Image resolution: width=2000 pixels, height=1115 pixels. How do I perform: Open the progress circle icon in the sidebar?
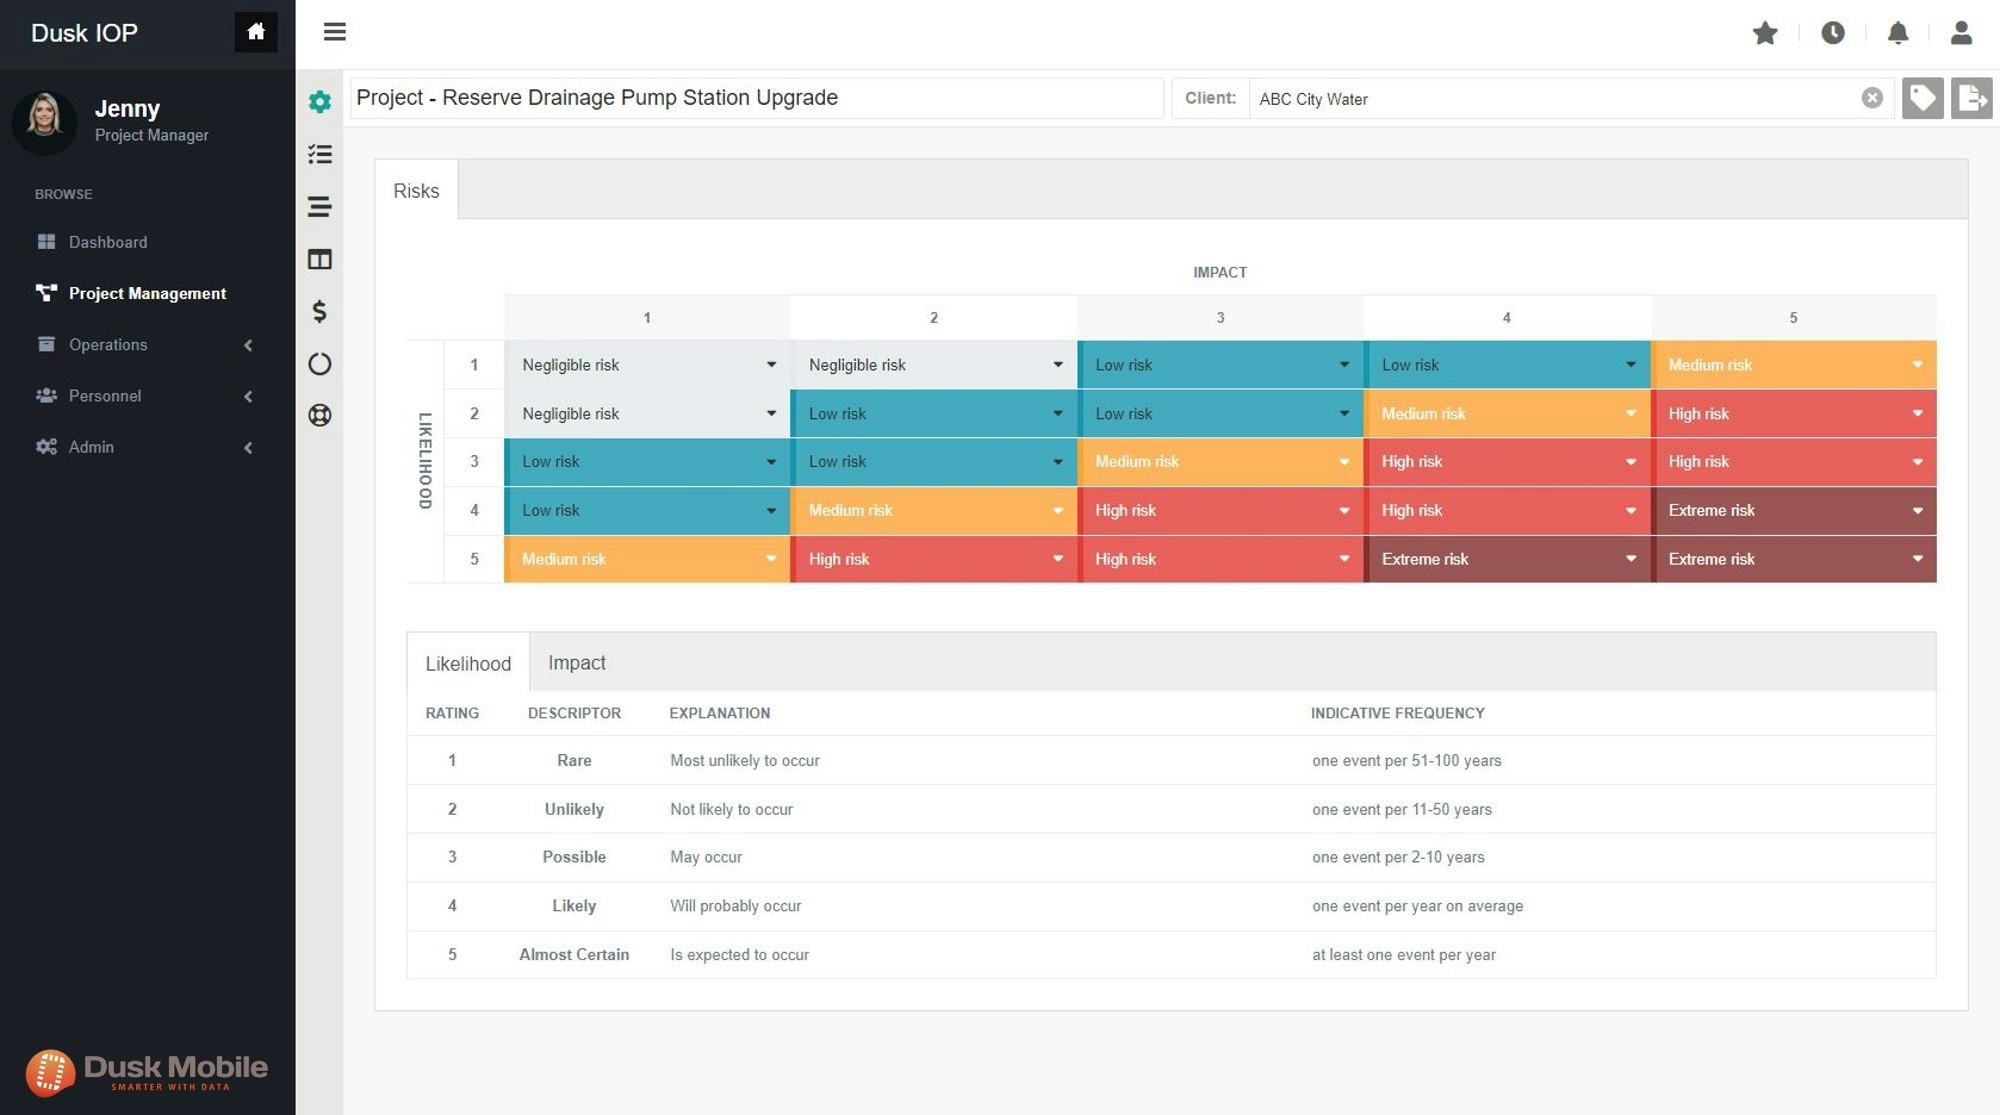click(x=320, y=364)
